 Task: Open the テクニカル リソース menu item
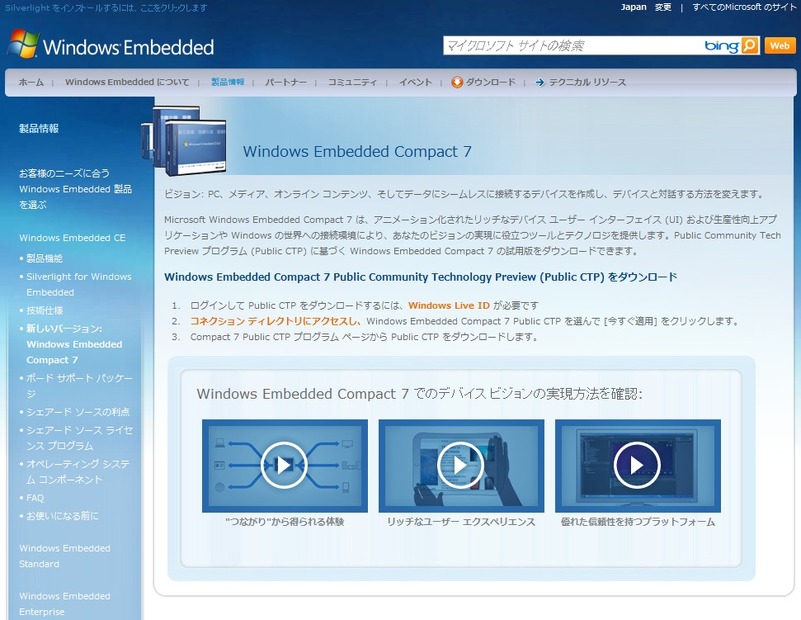pos(587,82)
